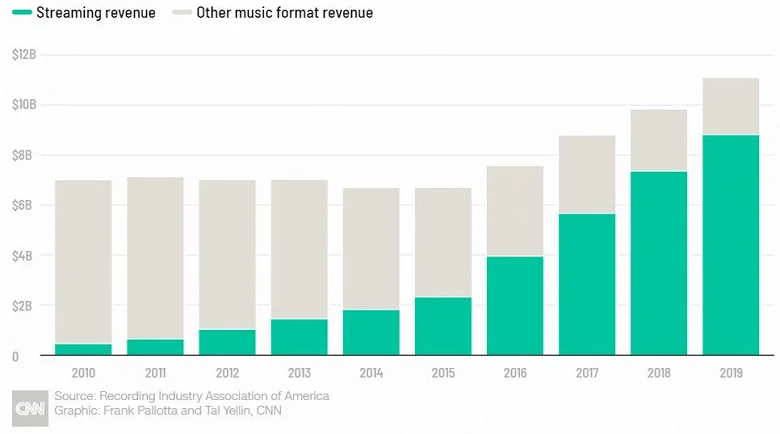
Task: Click the 2017 green streaming bar
Action: click(587, 284)
